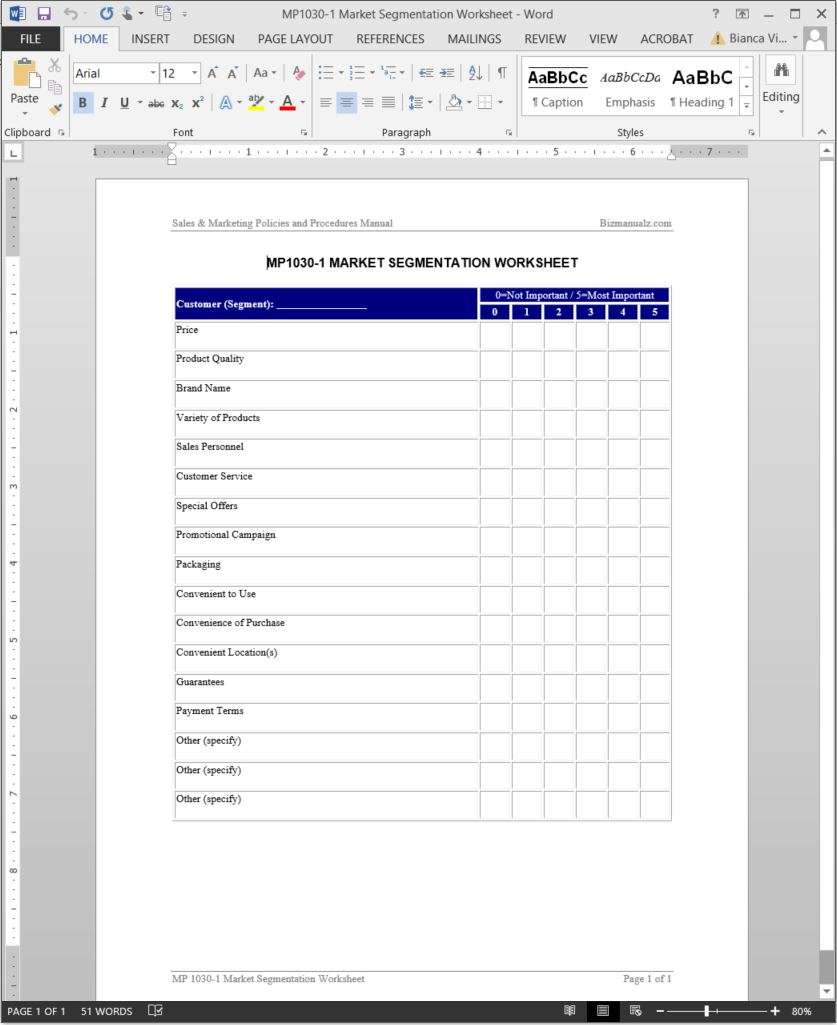Screen dimensions: 837x1025
Task: Click the Copy icon in Clipboard group
Action: click(55, 87)
